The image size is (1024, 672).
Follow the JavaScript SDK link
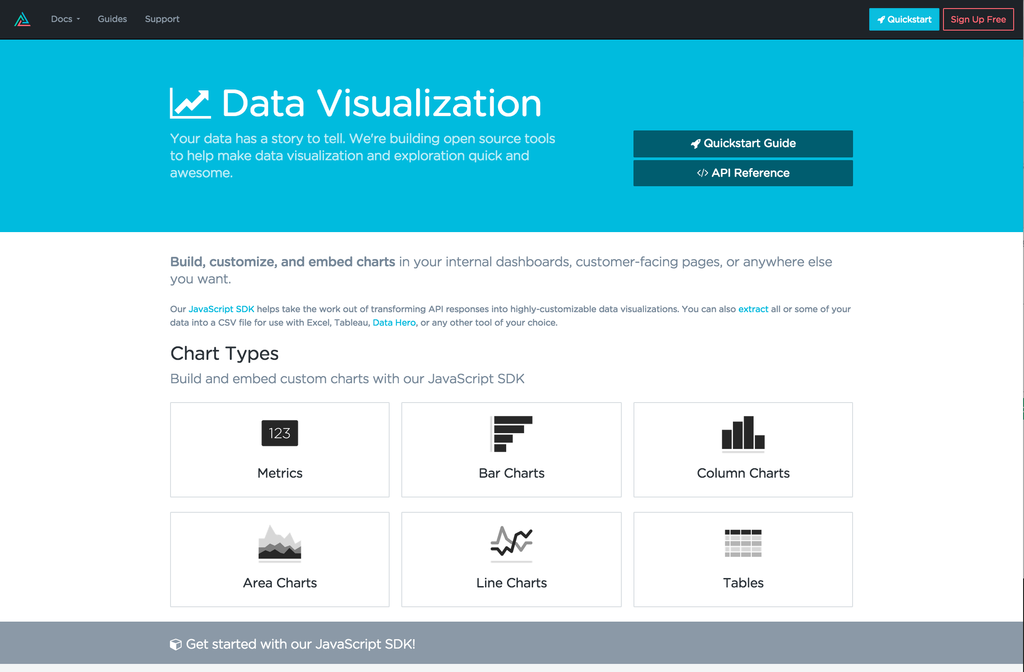(221, 310)
